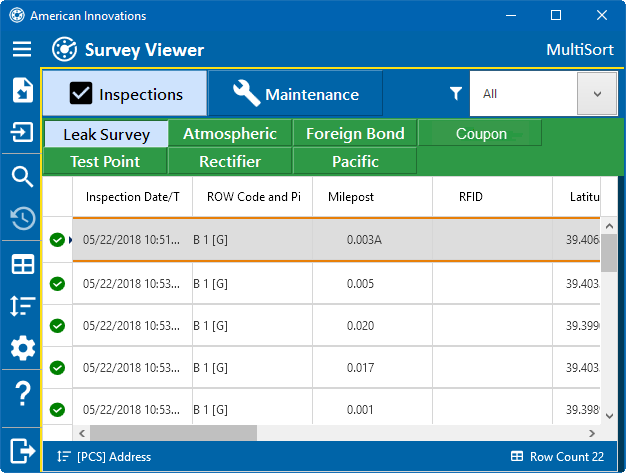Select the Leak Survey tab
626x473 pixels.
pyautogui.click(x=106, y=134)
